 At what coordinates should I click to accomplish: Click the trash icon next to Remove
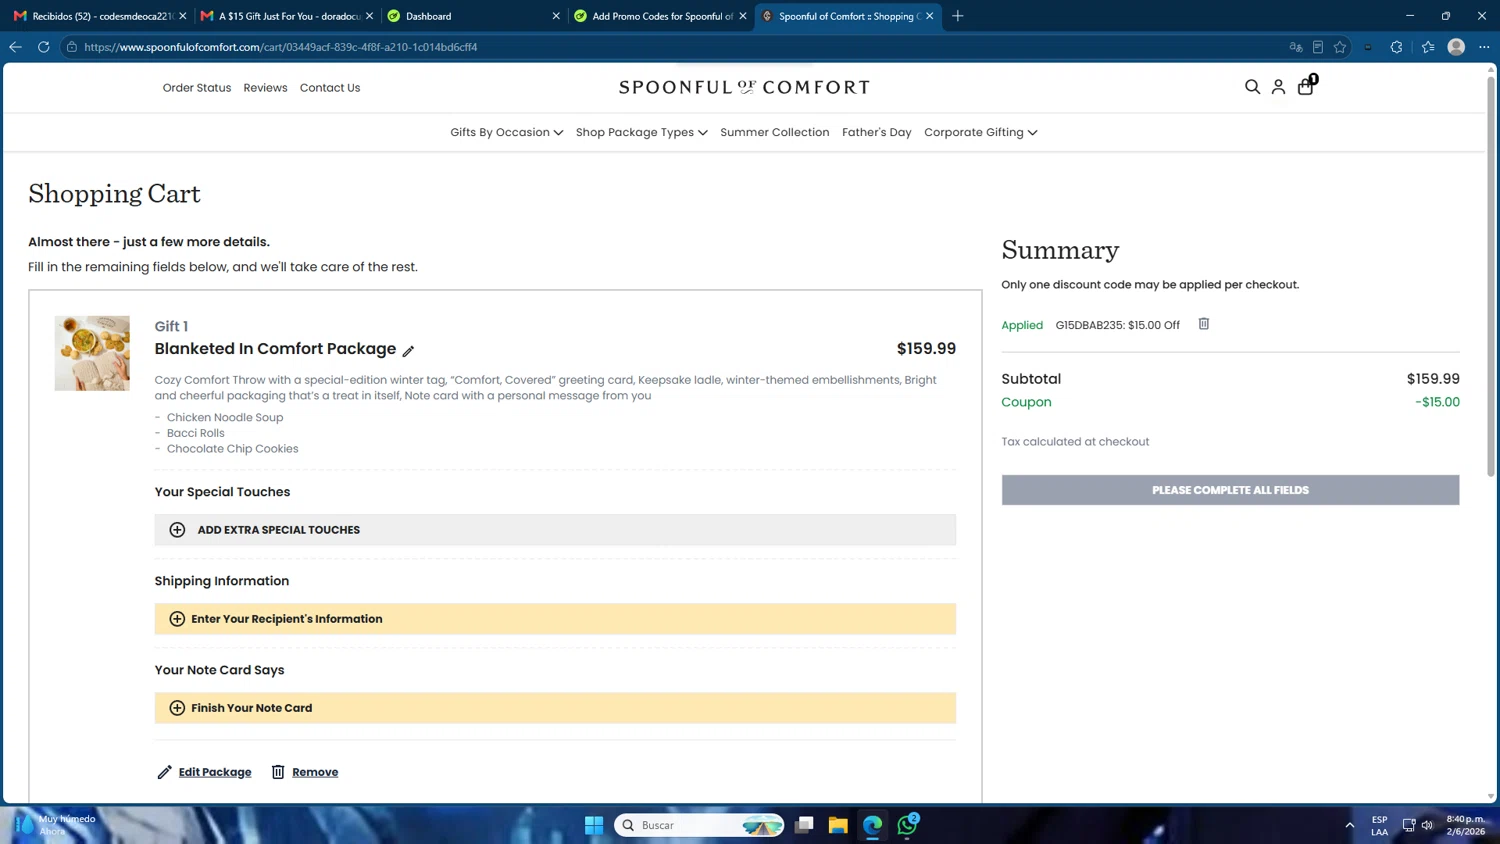[278, 772]
